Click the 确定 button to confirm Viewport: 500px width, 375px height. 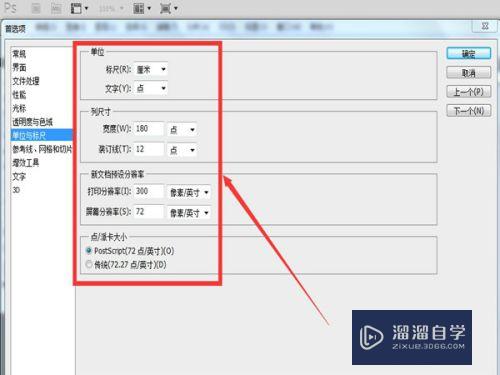[x=469, y=54]
